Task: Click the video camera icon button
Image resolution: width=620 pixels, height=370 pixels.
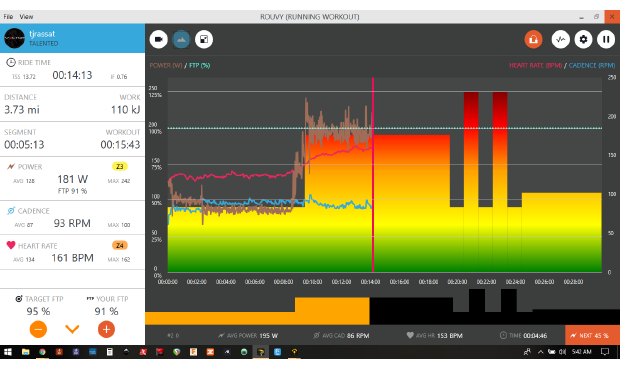Action: click(x=159, y=39)
